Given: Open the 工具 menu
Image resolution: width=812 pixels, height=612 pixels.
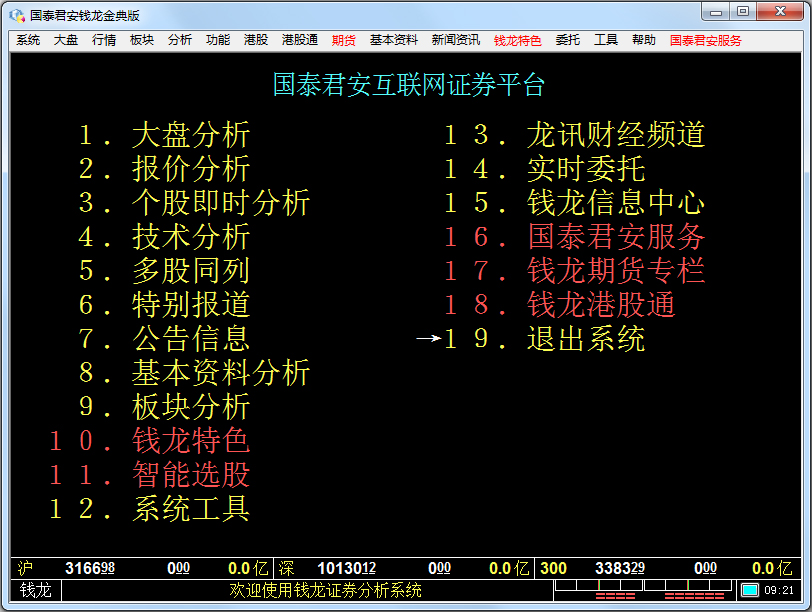Looking at the screenshot, I should point(606,40).
